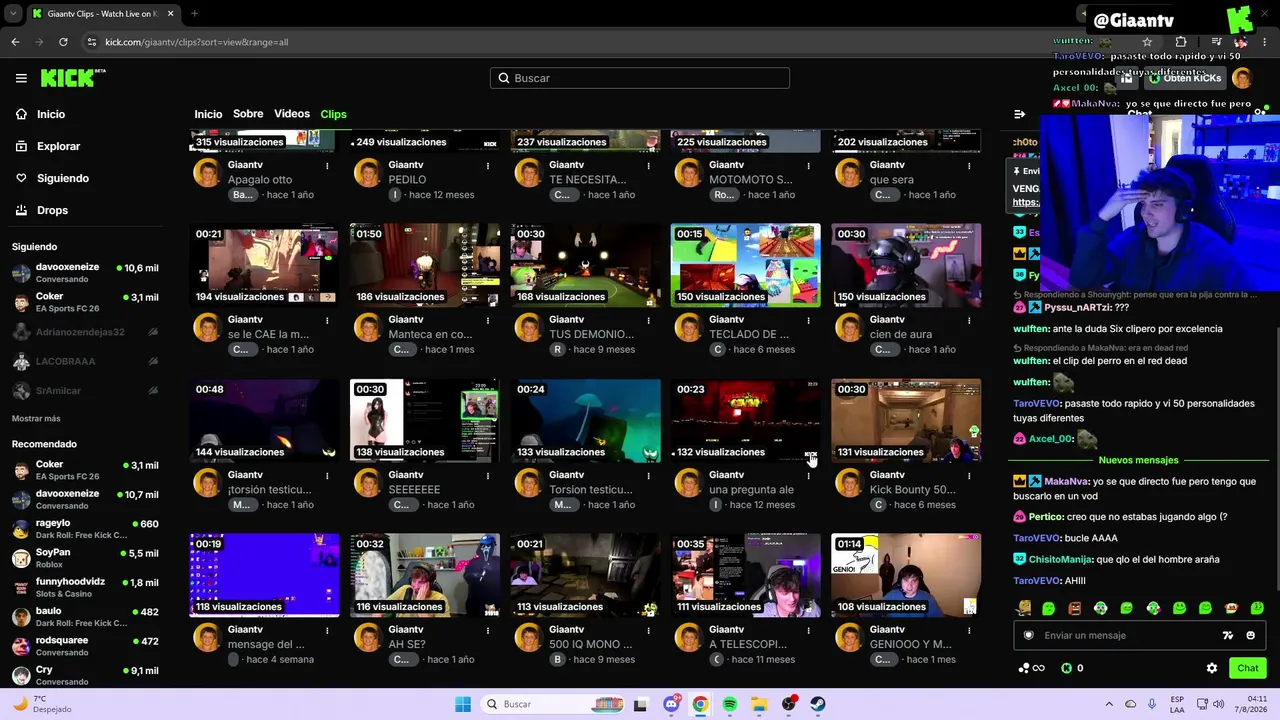Open the 7TV emote menu in chat
This screenshot has height=720, width=1280.
coord(1228,635)
